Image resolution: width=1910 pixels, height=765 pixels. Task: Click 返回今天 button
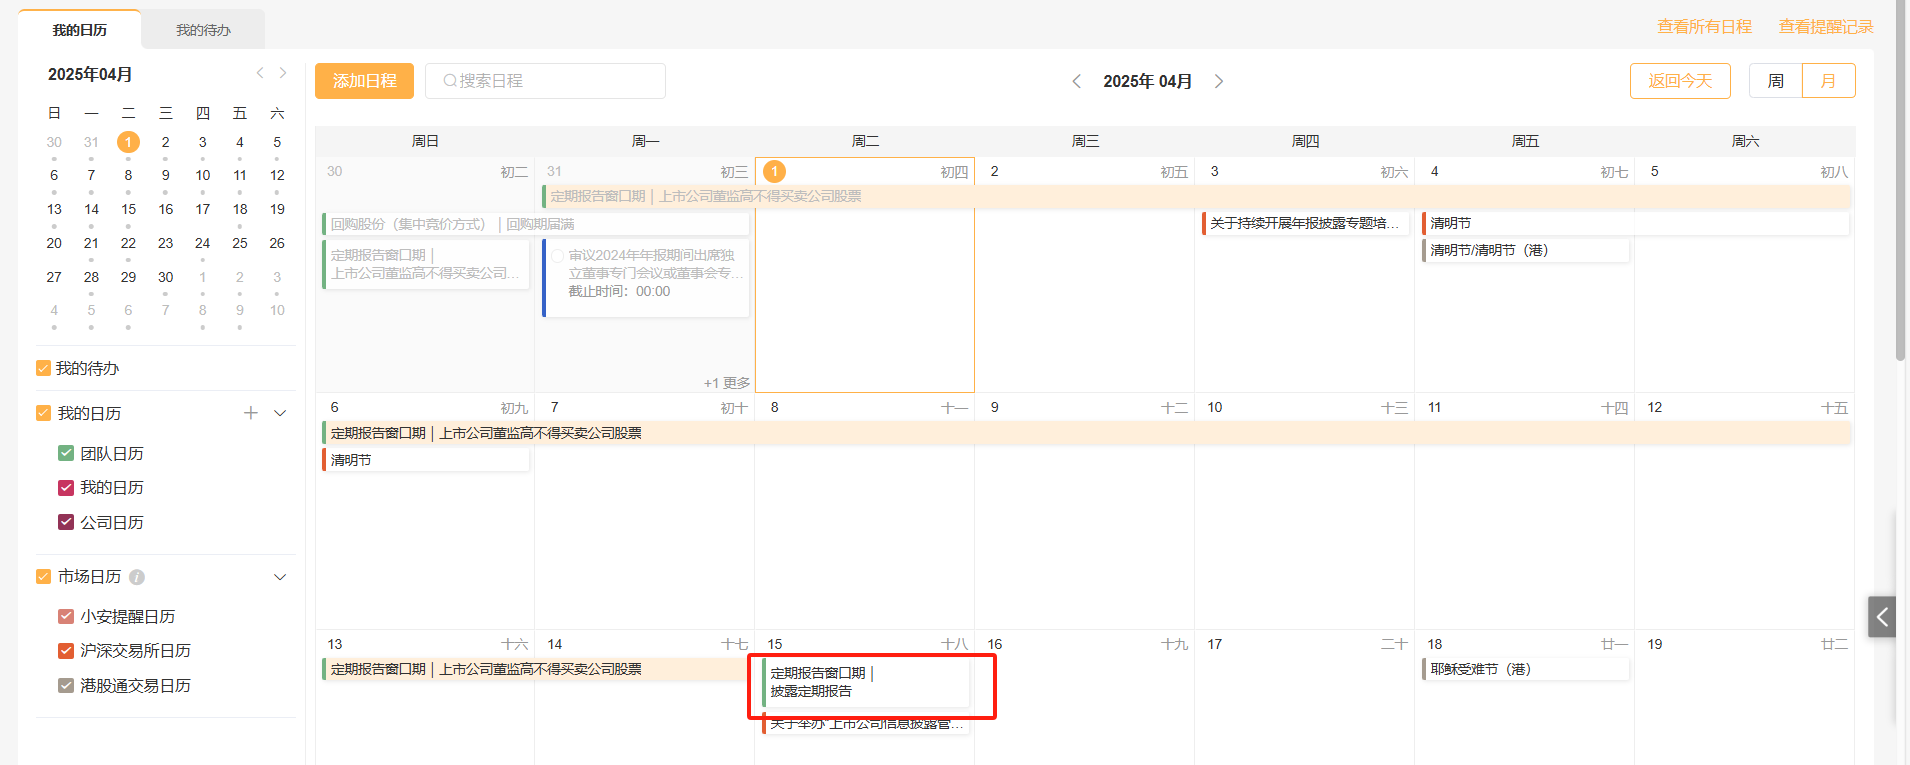pyautogui.click(x=1680, y=81)
